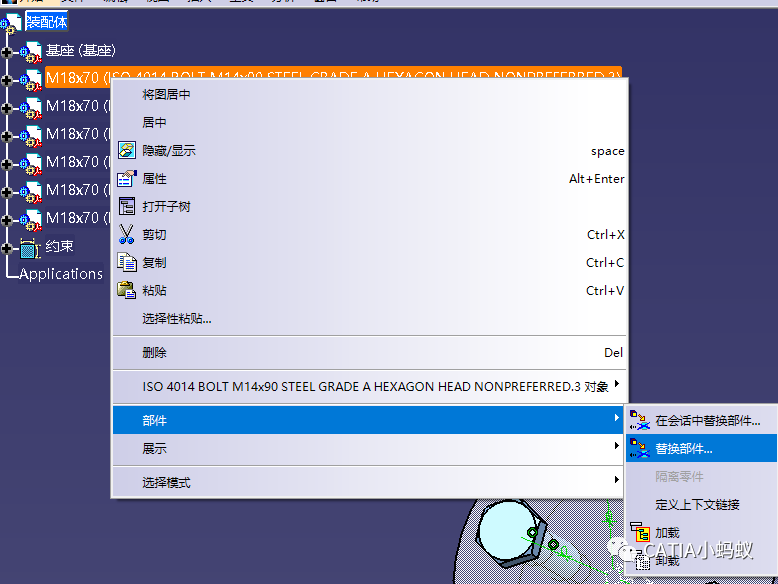The width and height of the screenshot is (778, 584).
Task: Choose 居中 in context menu
Action: (x=370, y=122)
